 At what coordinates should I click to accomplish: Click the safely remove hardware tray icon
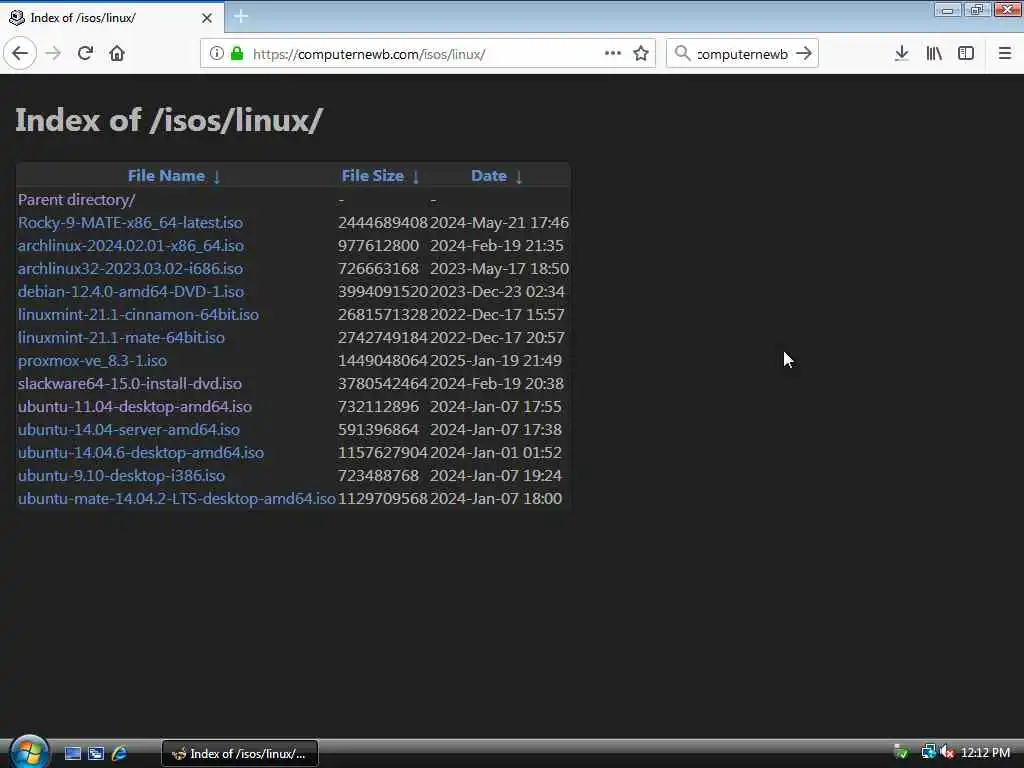pos(901,753)
